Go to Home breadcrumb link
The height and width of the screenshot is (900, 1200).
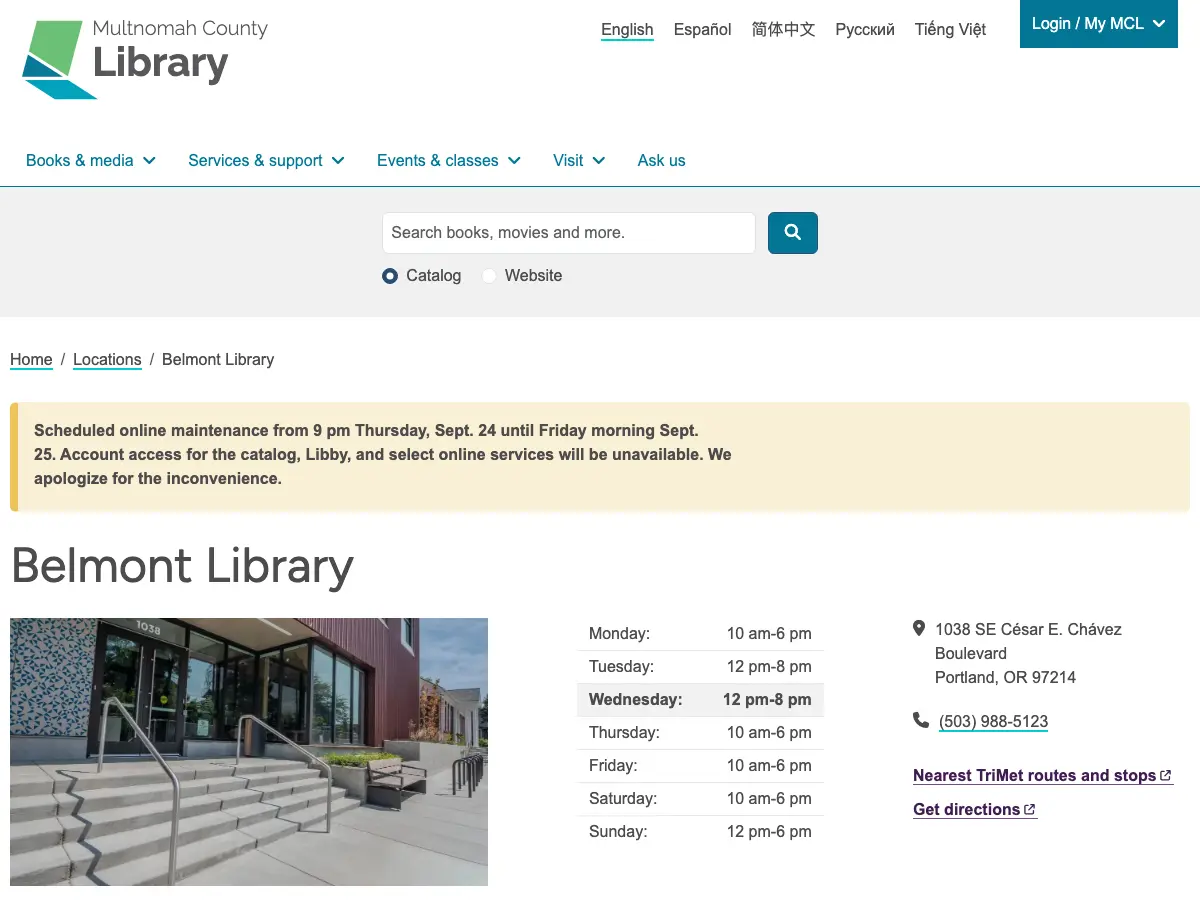click(x=31, y=360)
